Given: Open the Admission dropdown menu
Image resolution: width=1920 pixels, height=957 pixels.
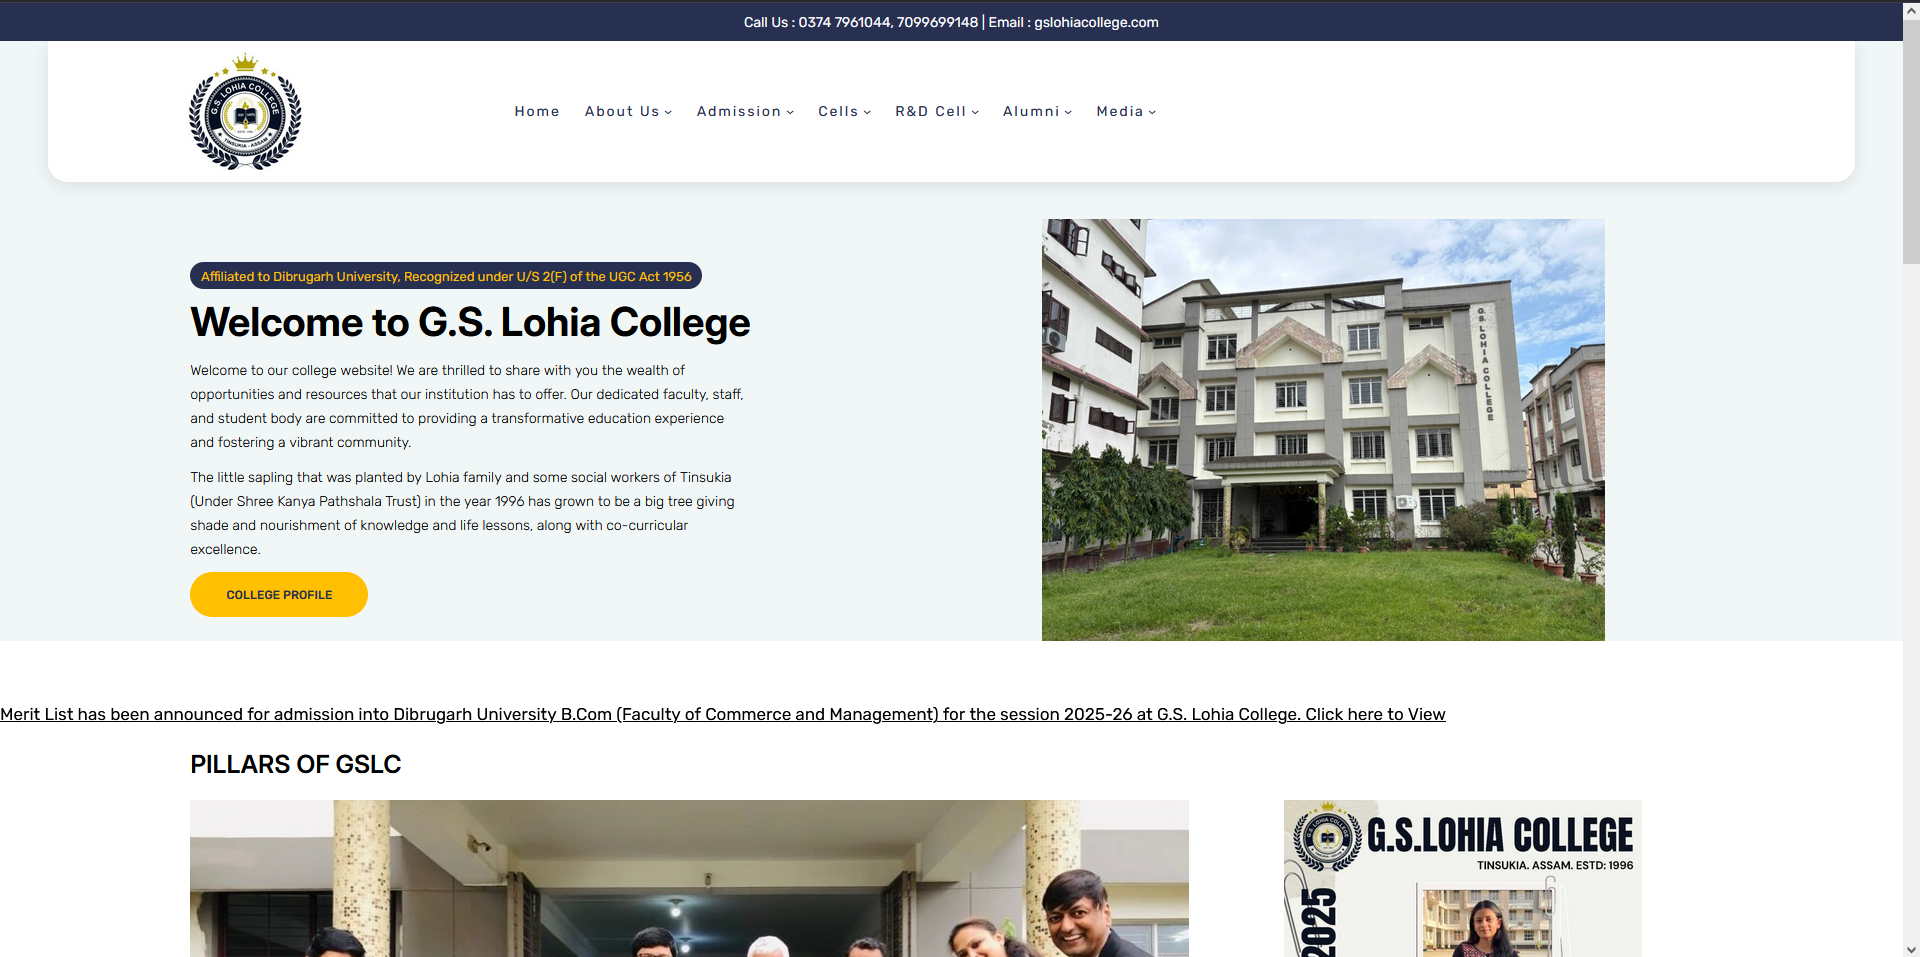Looking at the screenshot, I should [x=745, y=111].
